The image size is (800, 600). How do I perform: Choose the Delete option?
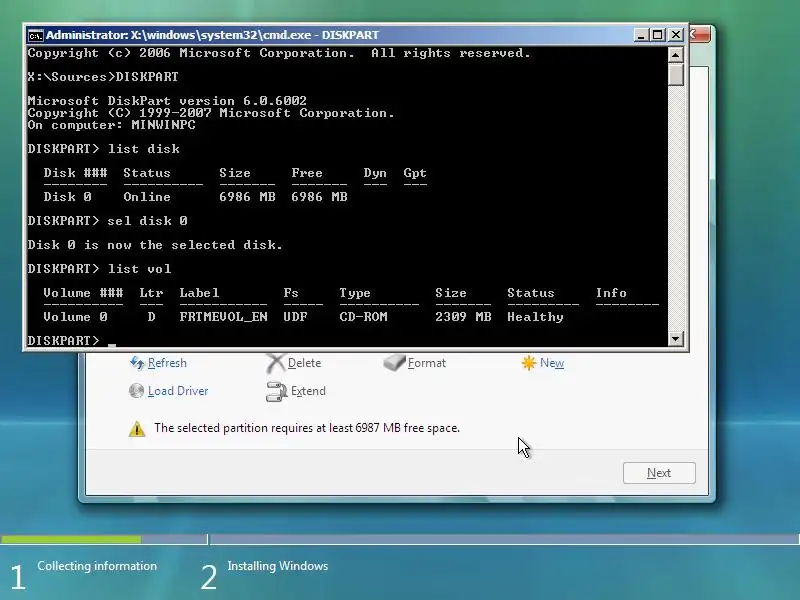coord(304,363)
